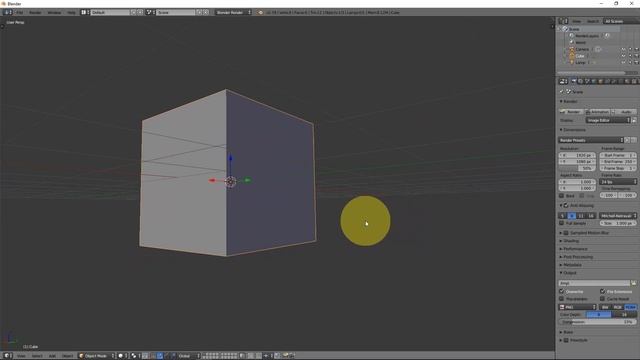Expand the Sampled Motion Blur panel
This screenshot has width=640, height=360.
[x=584, y=233]
